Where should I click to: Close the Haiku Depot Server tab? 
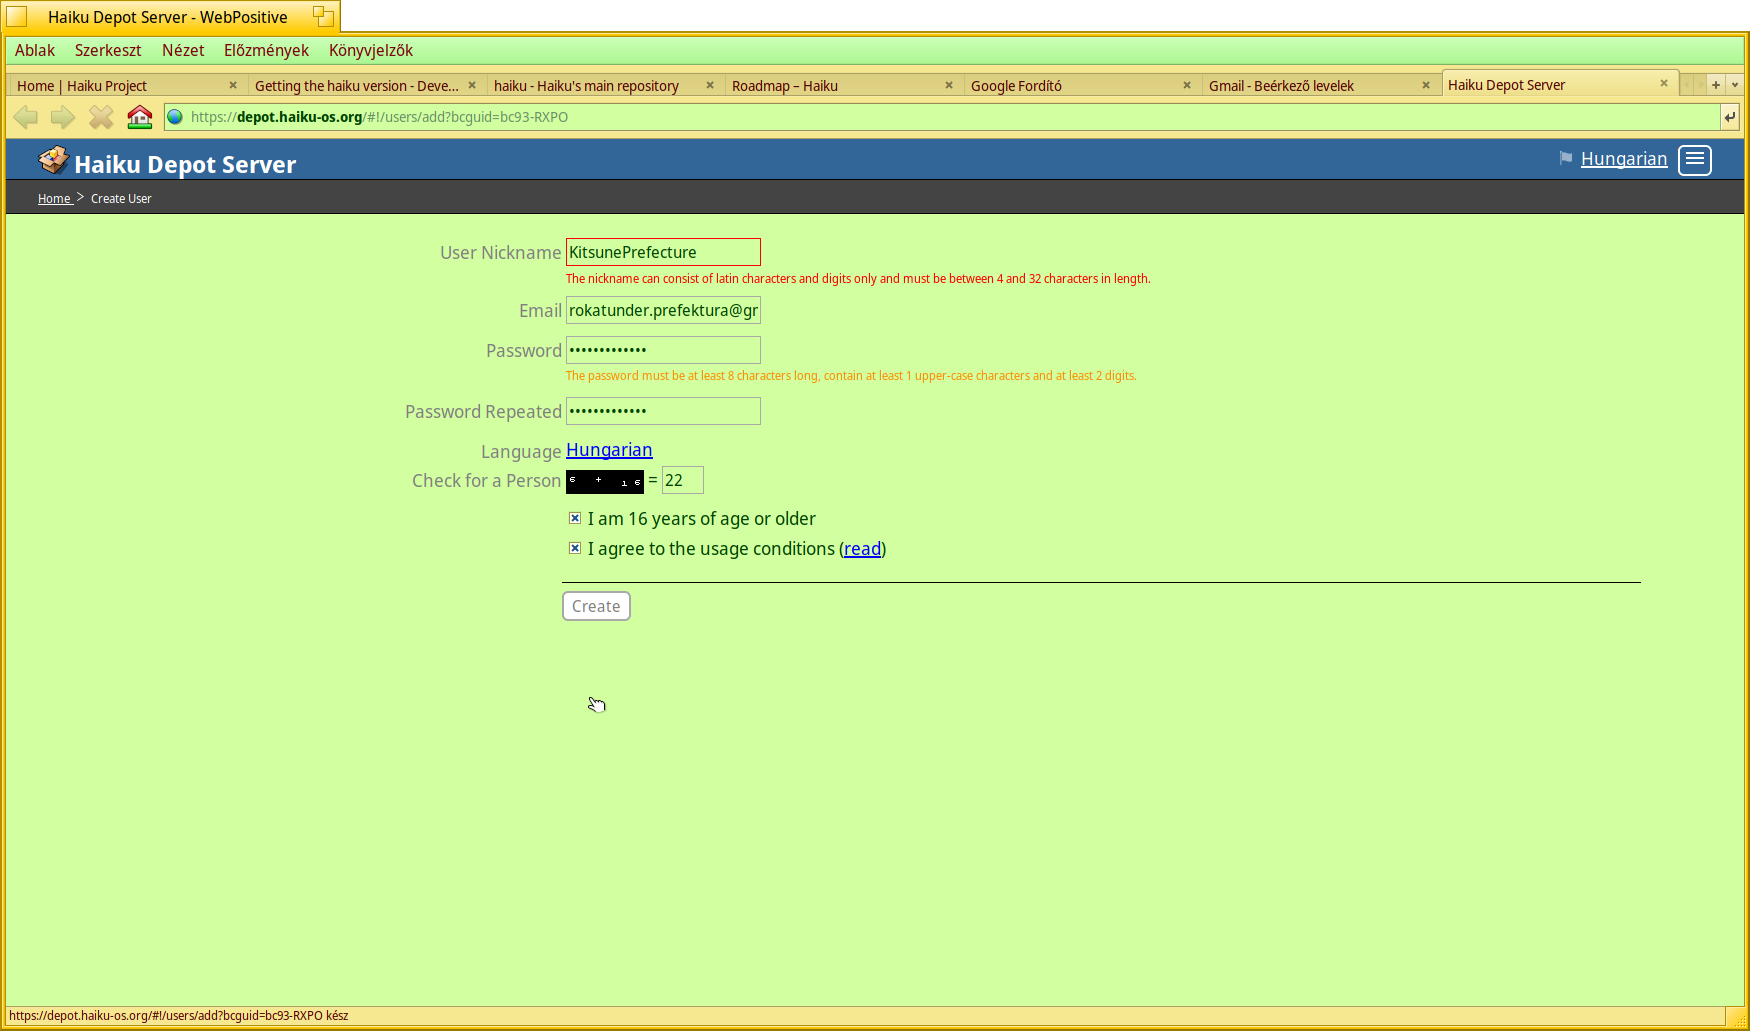coord(1664,83)
